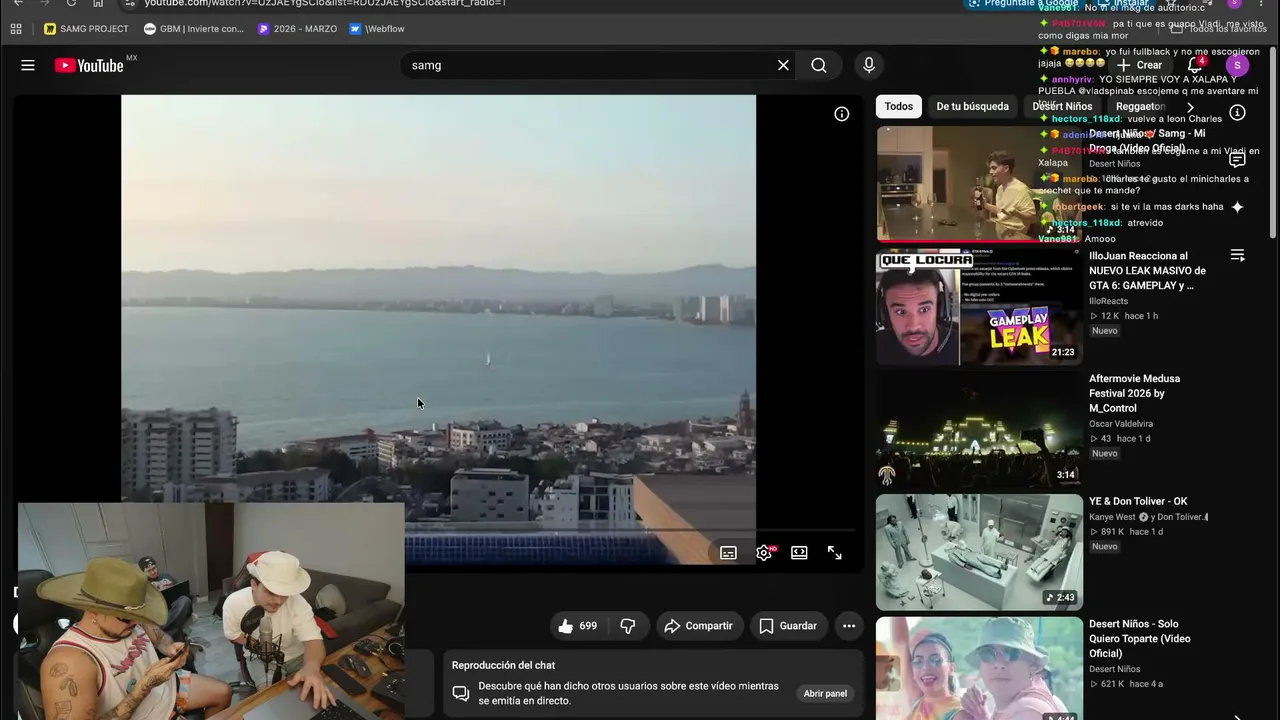Screen dimensions: 1280x720
Task: Open the Aftermovie Medusa Festival 2026 title
Action: 1135,393
